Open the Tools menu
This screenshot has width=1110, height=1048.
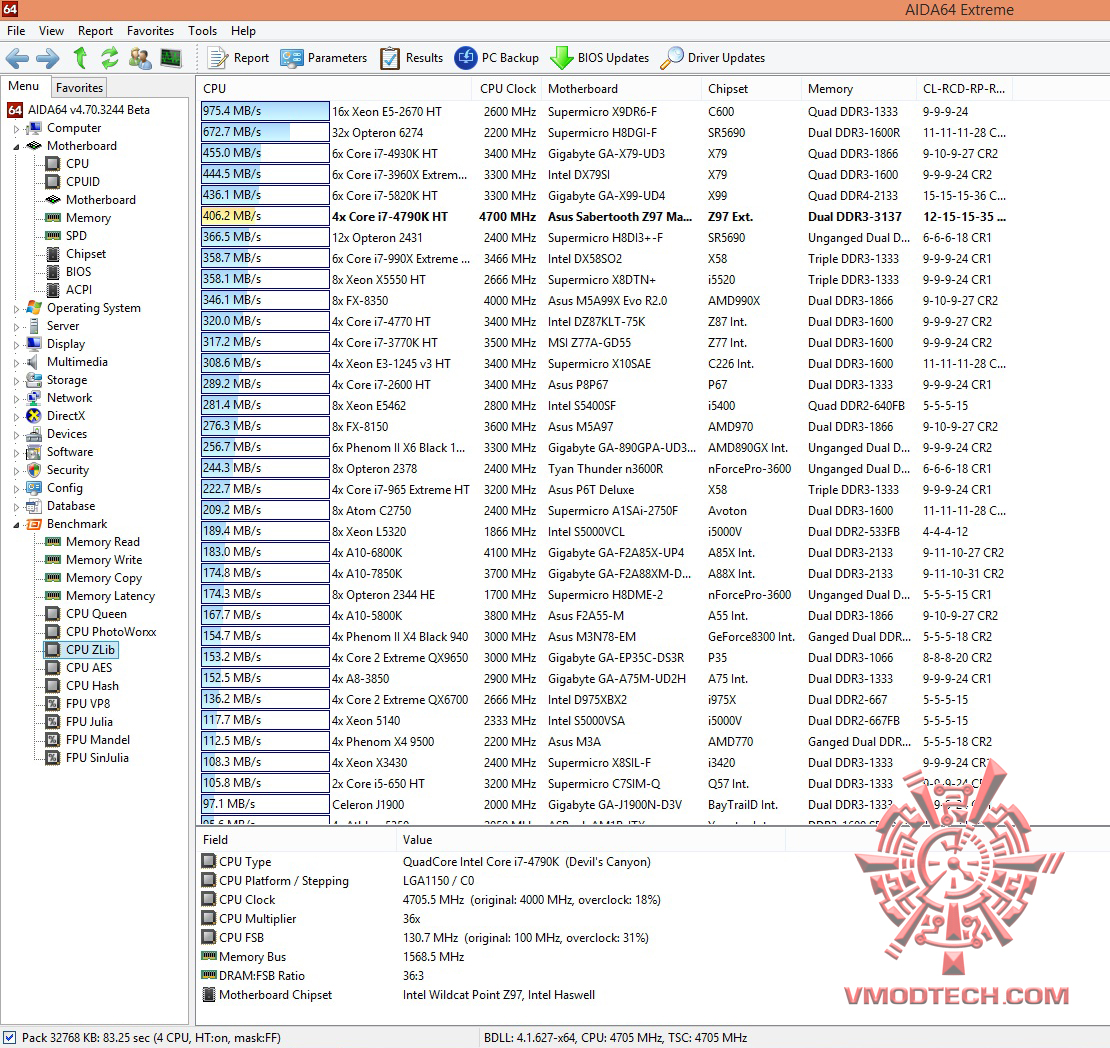point(202,31)
